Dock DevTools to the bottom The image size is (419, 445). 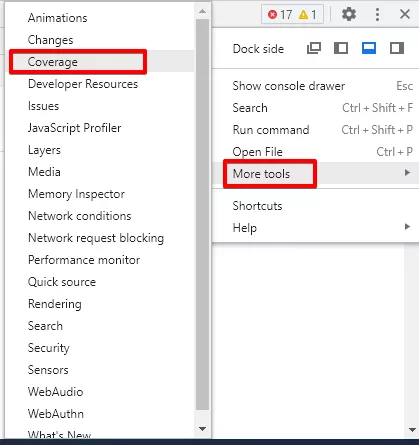pos(369,48)
